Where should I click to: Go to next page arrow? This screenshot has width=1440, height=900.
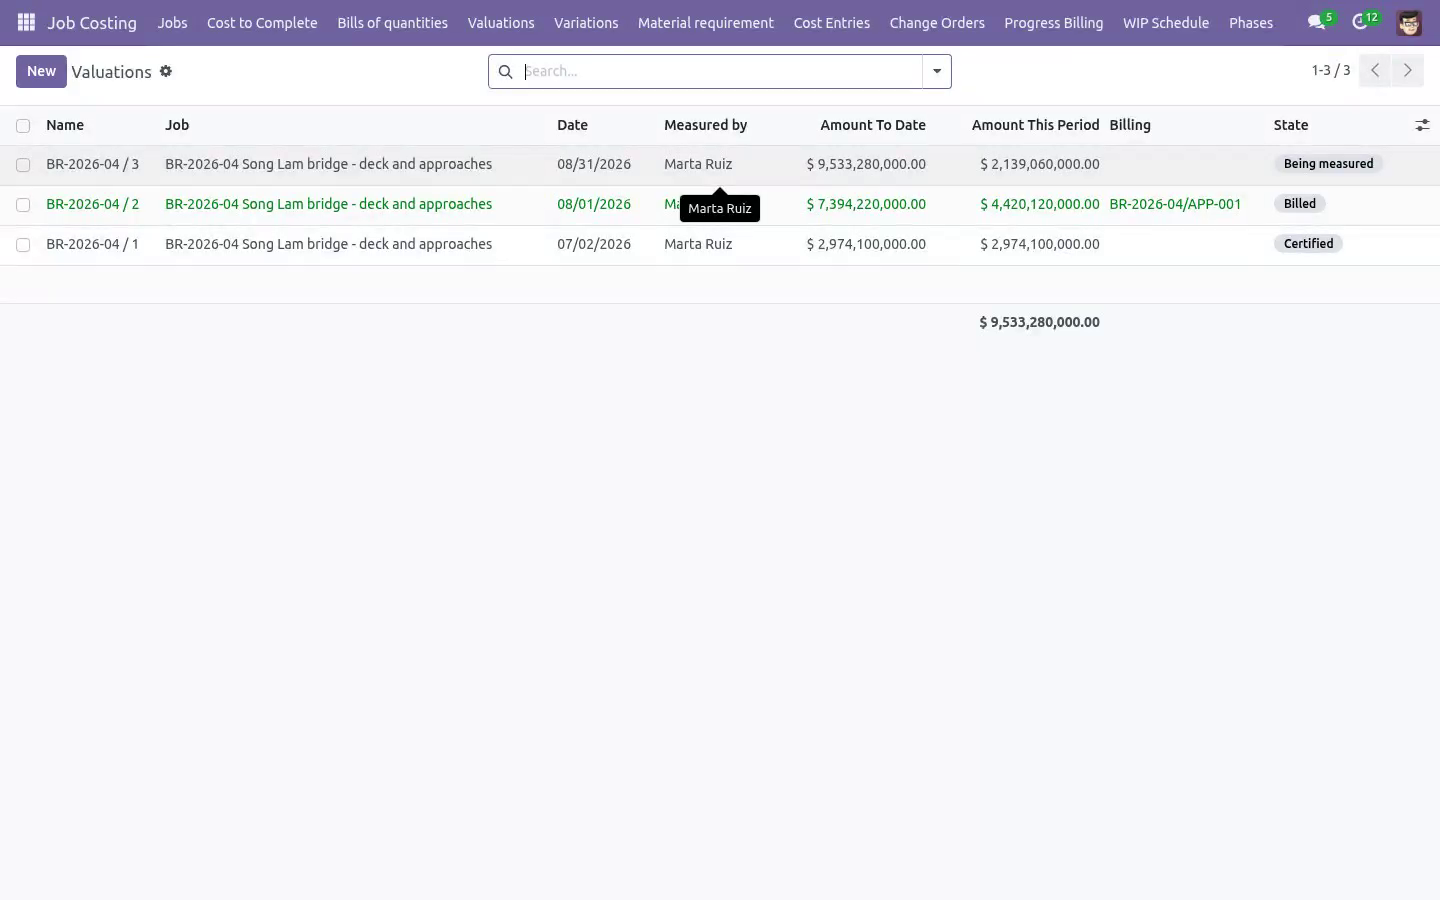pos(1407,70)
